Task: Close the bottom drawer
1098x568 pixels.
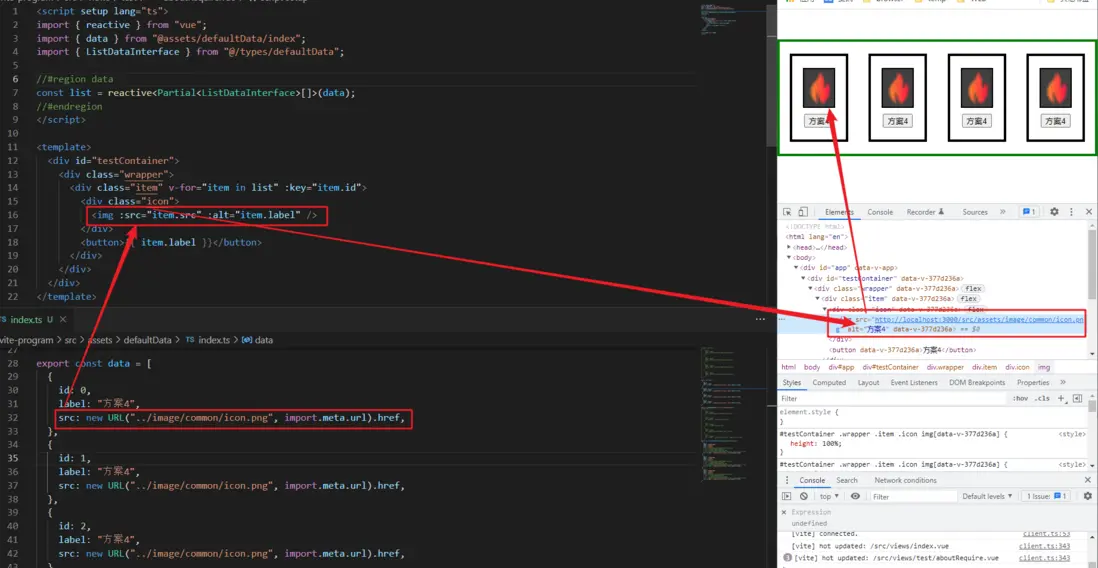Action: (x=1087, y=480)
